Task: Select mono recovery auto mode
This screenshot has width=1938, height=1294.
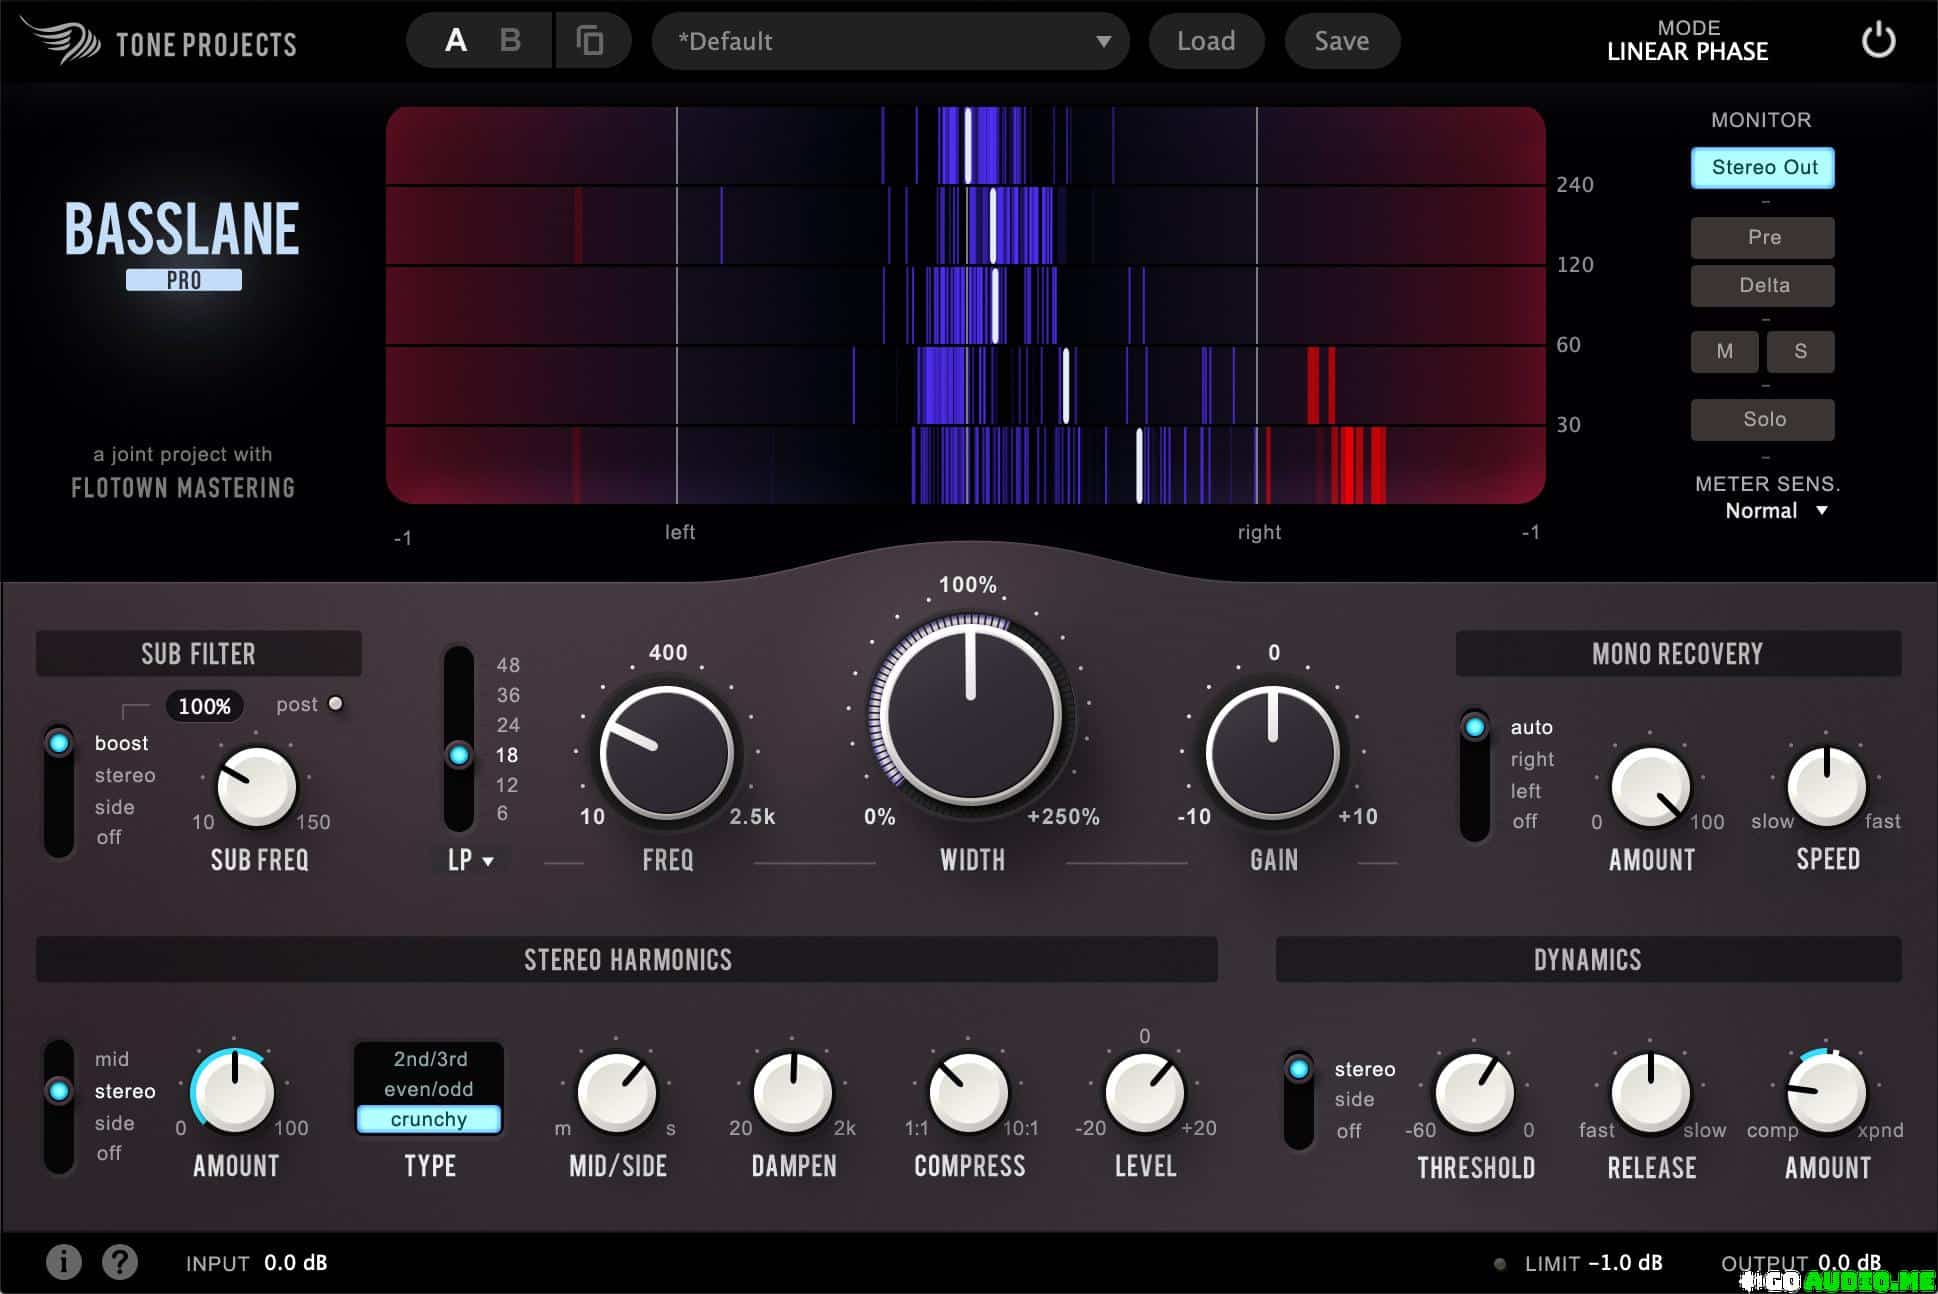Action: click(x=1531, y=727)
